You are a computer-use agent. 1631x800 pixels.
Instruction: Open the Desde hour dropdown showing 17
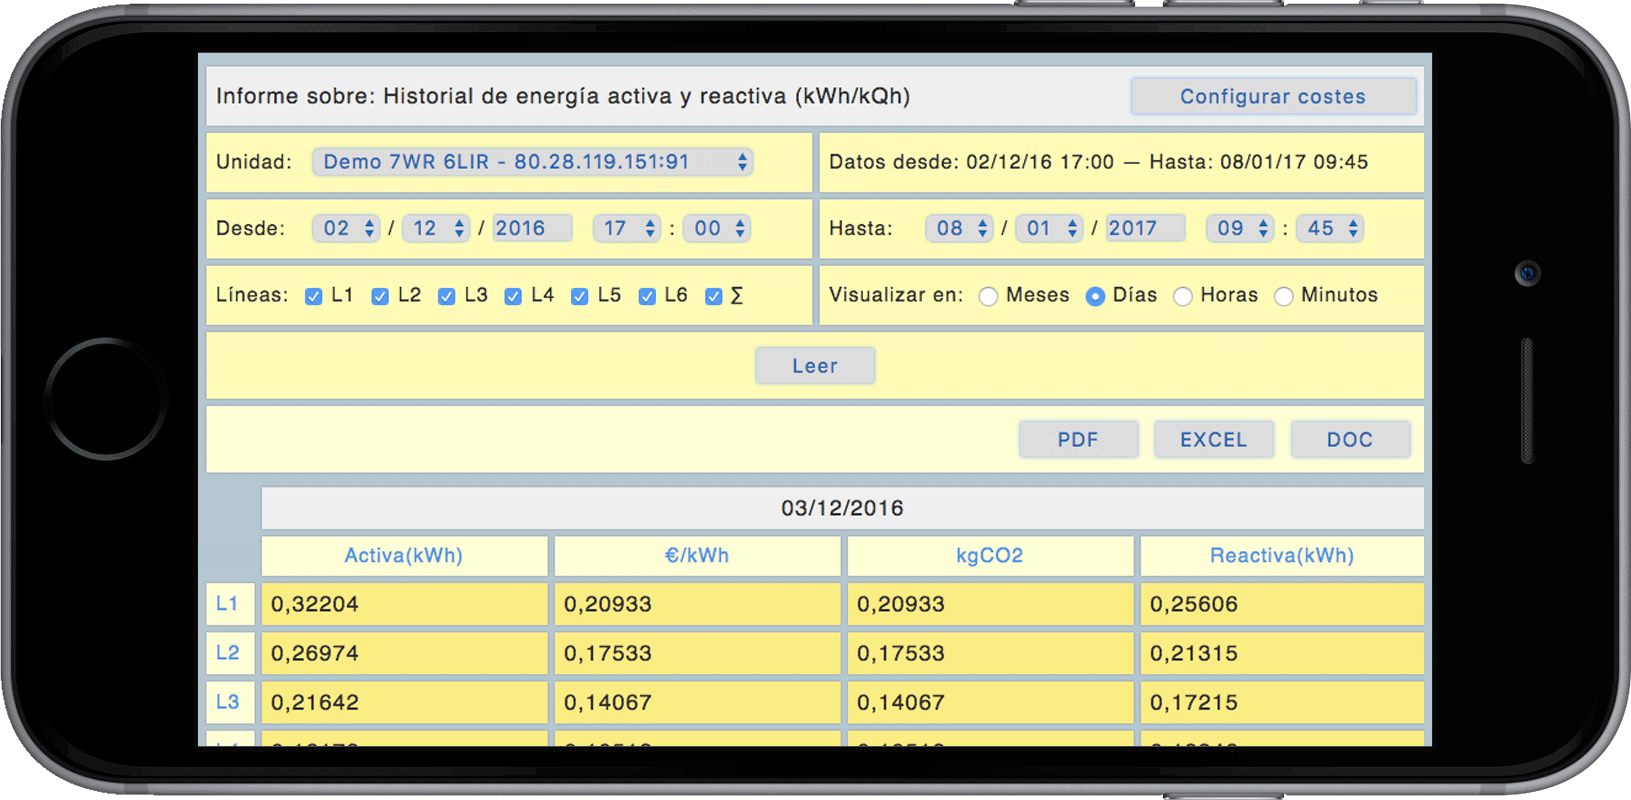pos(627,228)
